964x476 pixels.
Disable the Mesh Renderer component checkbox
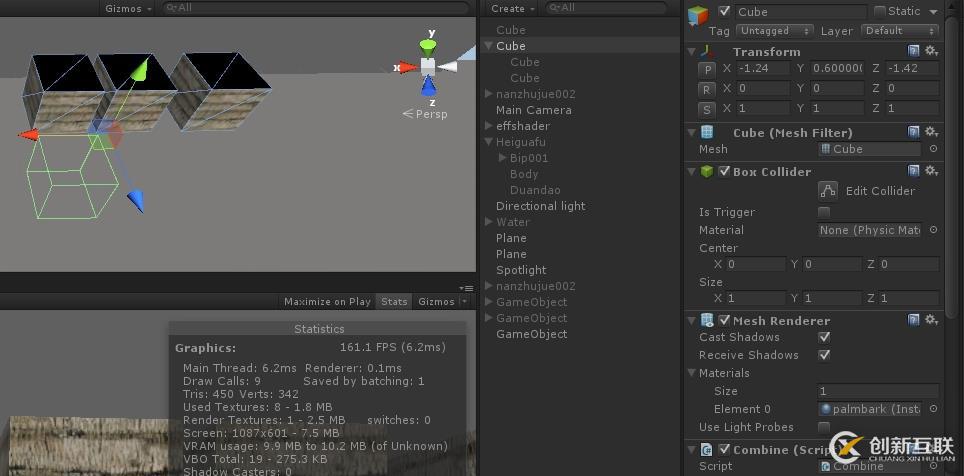click(x=724, y=320)
